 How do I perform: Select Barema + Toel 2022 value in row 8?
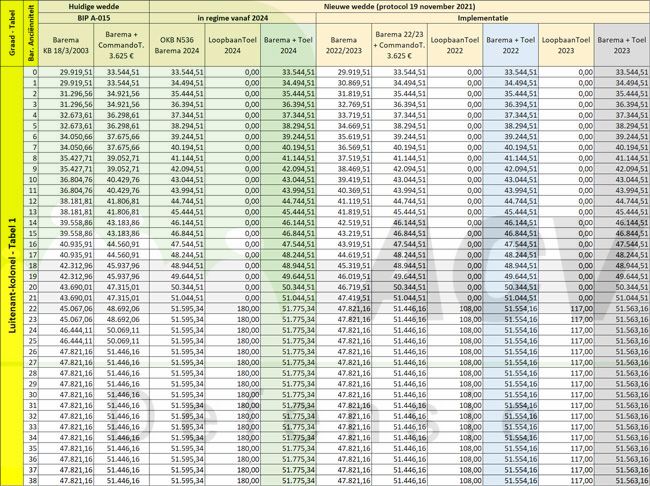[511, 158]
